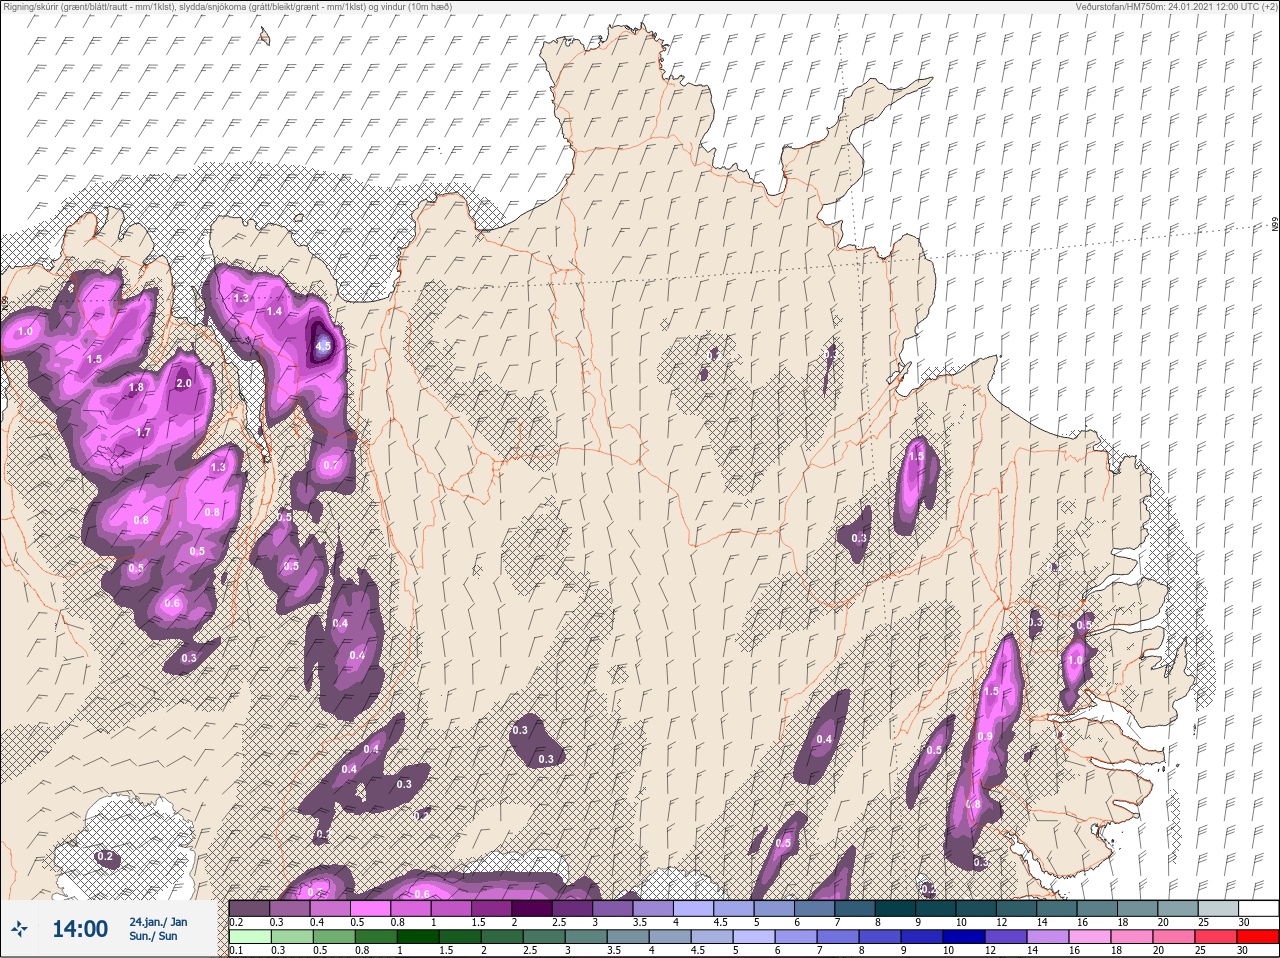The width and height of the screenshot is (1280, 958).
Task: Click the 1.8 snowfall value on map
Action: 136,387
